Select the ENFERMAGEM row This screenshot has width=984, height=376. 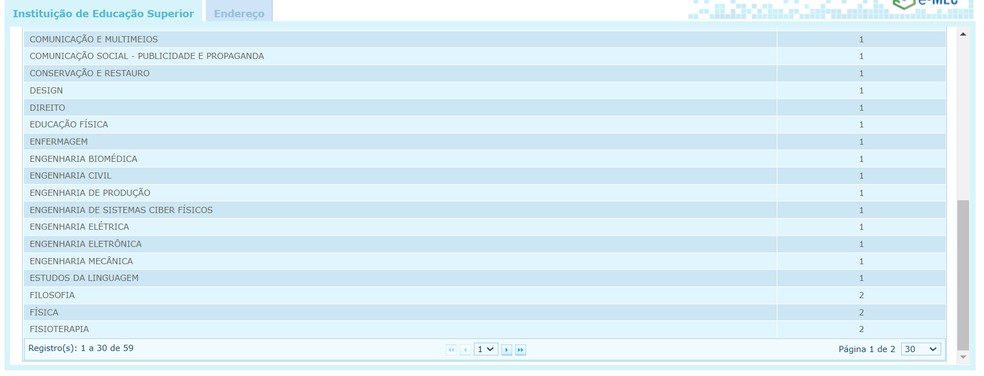pos(484,141)
